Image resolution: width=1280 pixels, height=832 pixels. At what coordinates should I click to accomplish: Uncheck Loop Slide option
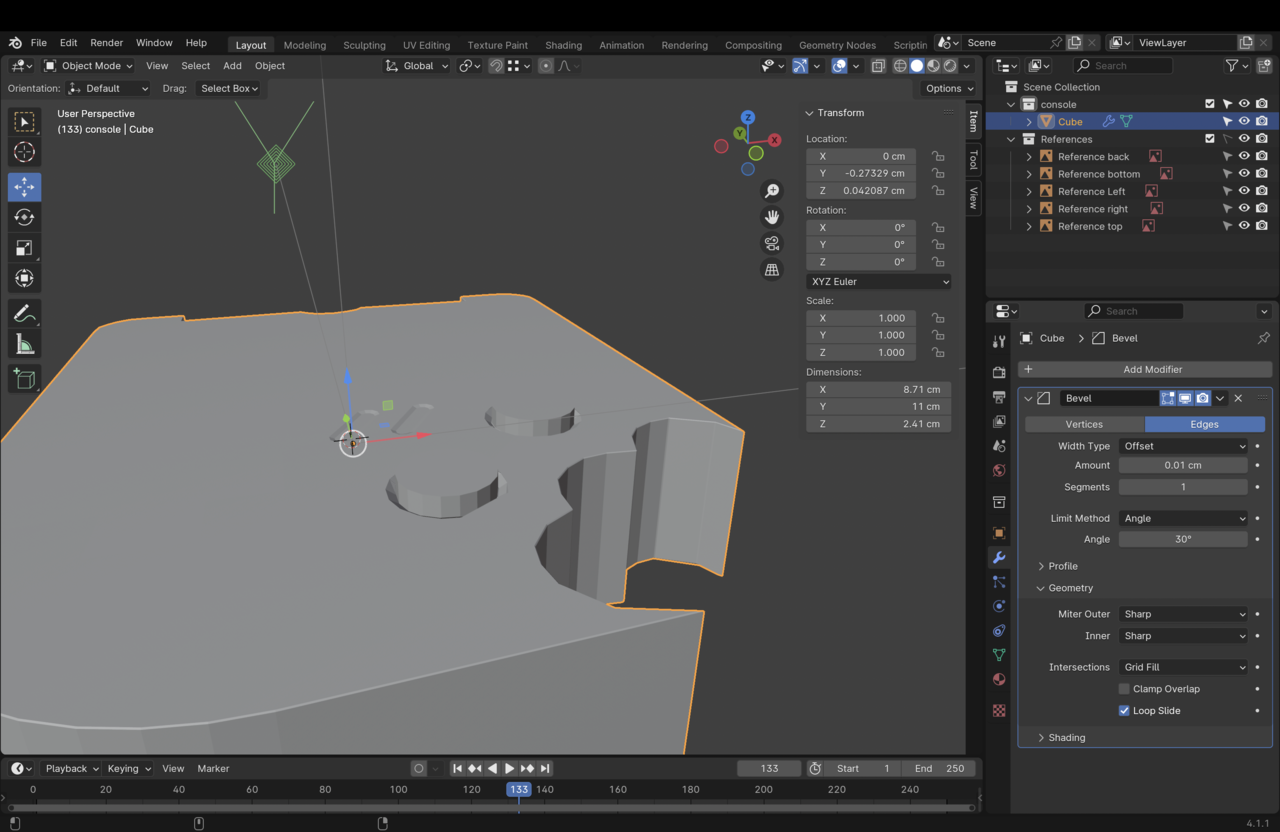(1124, 711)
